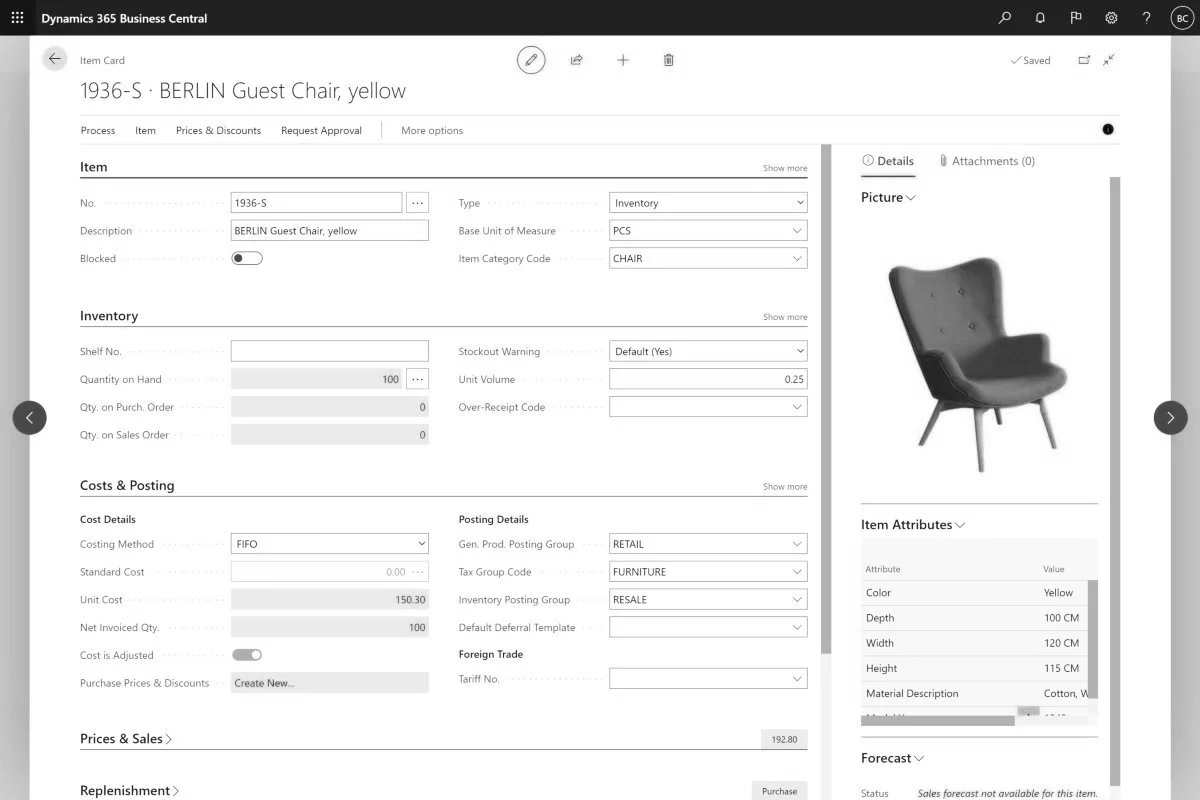Click Create New... for Purchase Prices
Screen dimensions: 1200x800
(x=330, y=683)
